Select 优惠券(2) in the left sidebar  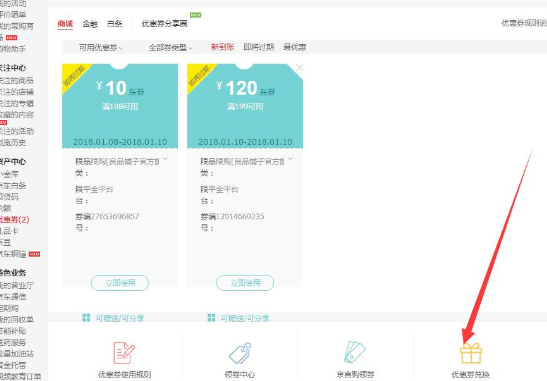[x=14, y=219]
